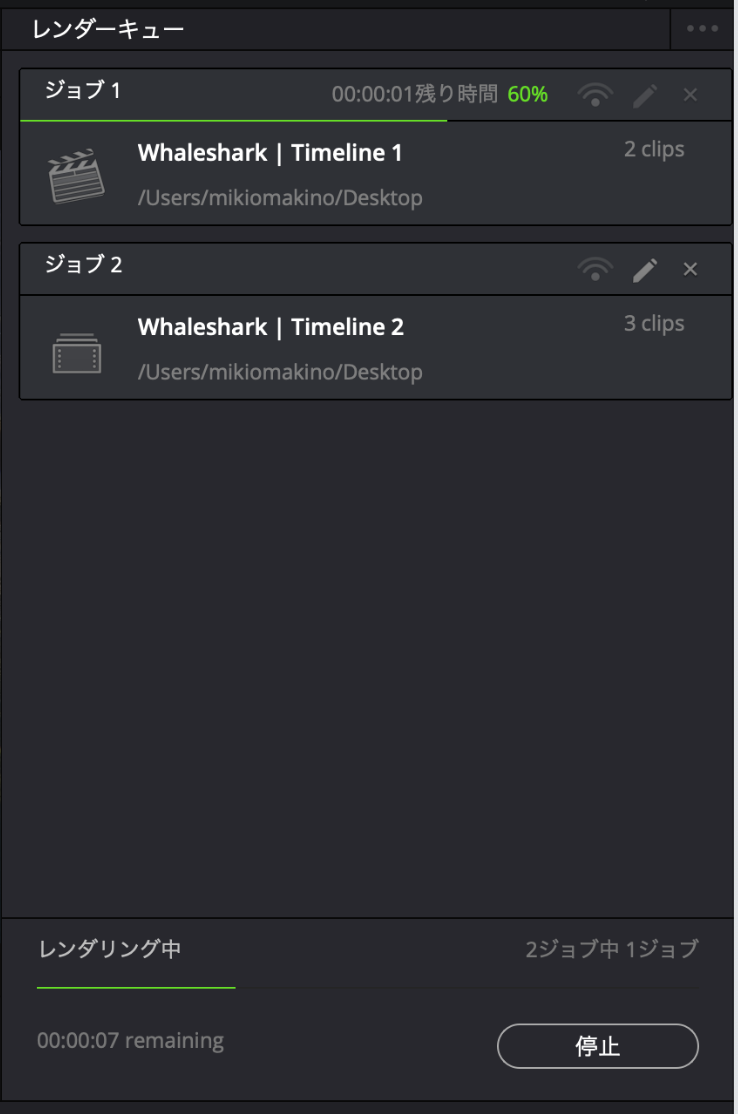Edit ジョブ 1 with the pencil icon

(x=645, y=95)
